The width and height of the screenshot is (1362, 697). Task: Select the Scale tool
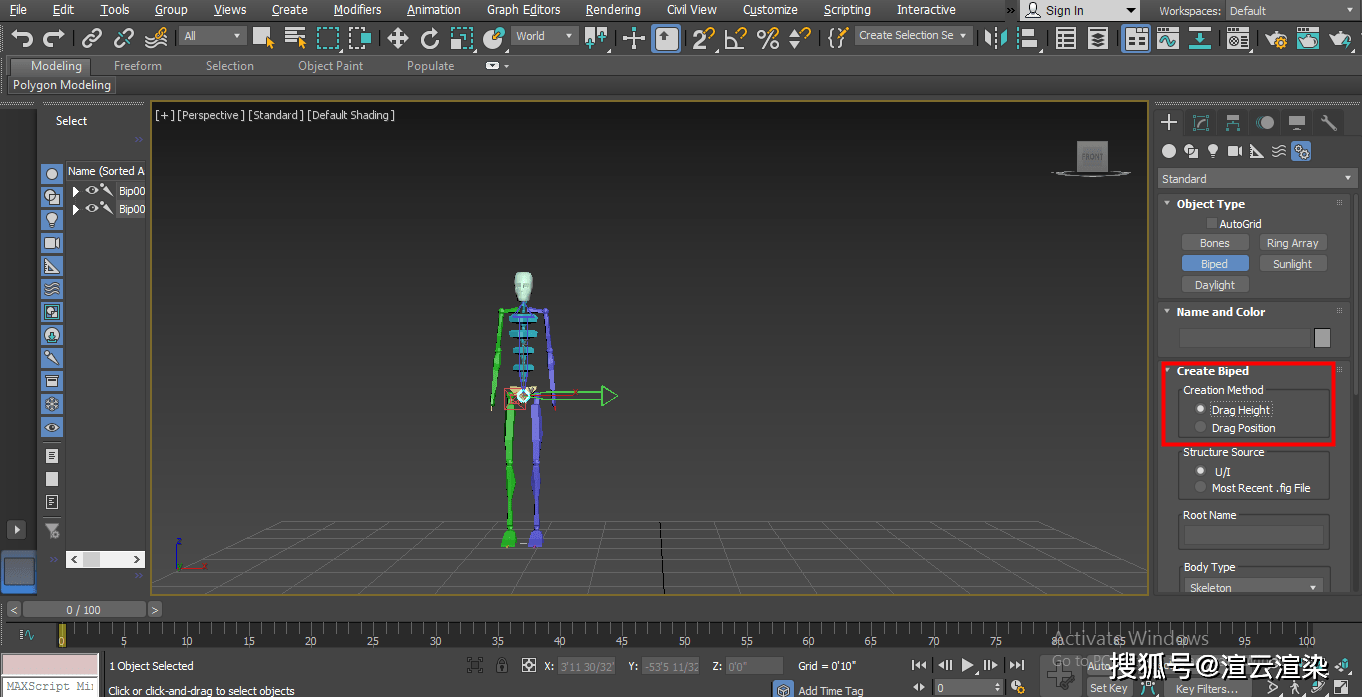461,38
